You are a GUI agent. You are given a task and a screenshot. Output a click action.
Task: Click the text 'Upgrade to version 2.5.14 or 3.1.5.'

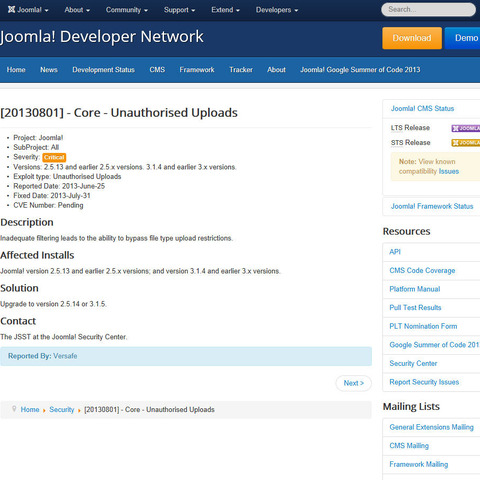(x=53, y=304)
